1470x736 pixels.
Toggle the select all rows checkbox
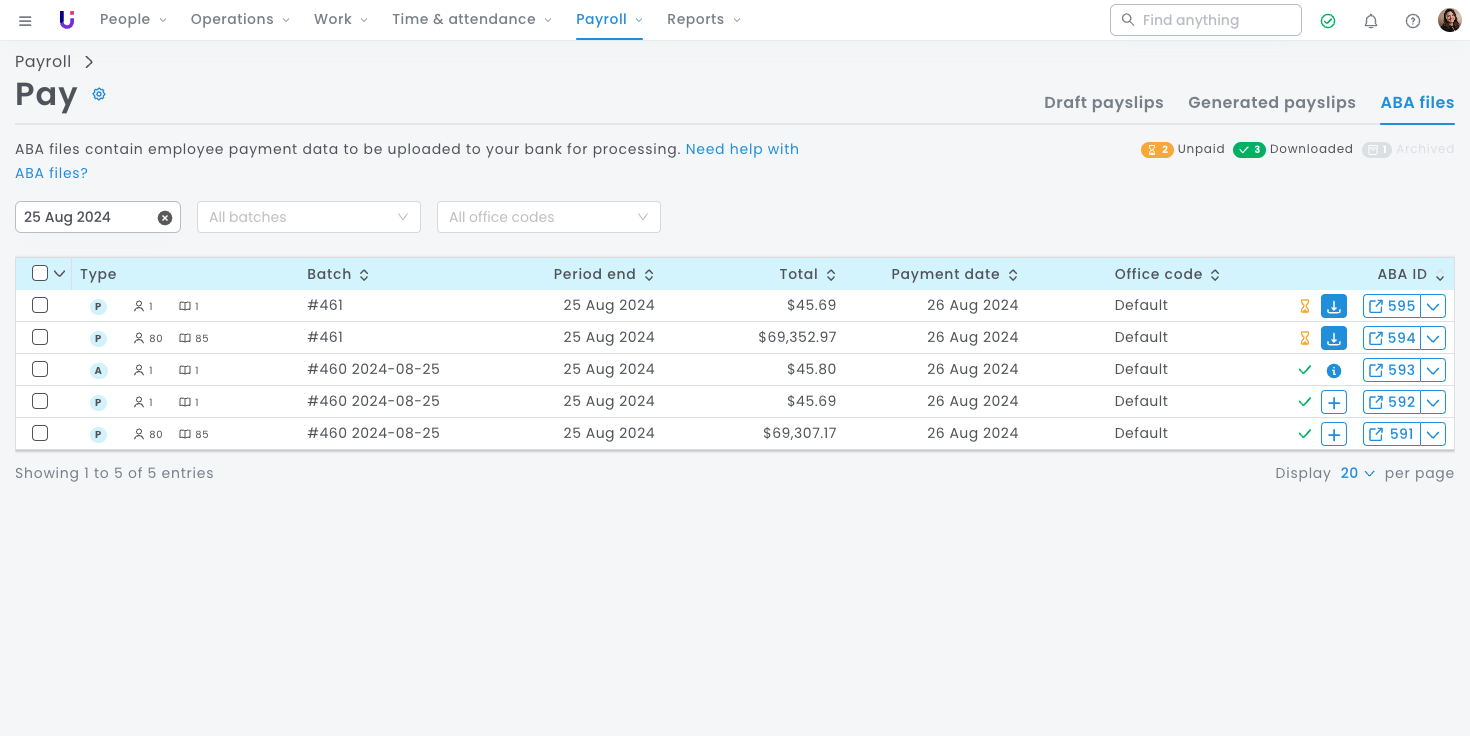pyautogui.click(x=40, y=273)
